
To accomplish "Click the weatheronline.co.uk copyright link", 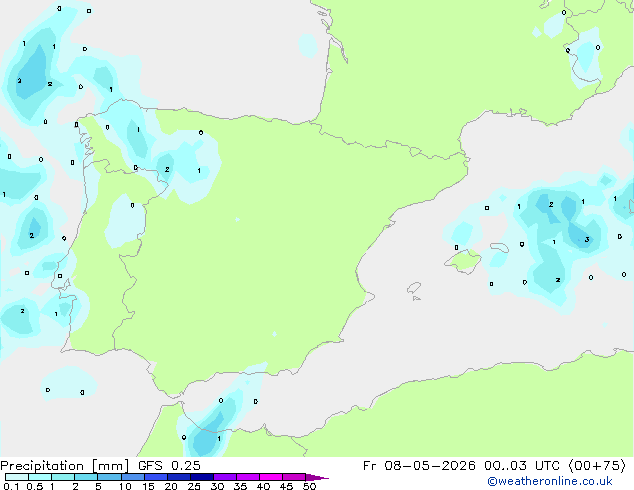I will pos(550,481).
